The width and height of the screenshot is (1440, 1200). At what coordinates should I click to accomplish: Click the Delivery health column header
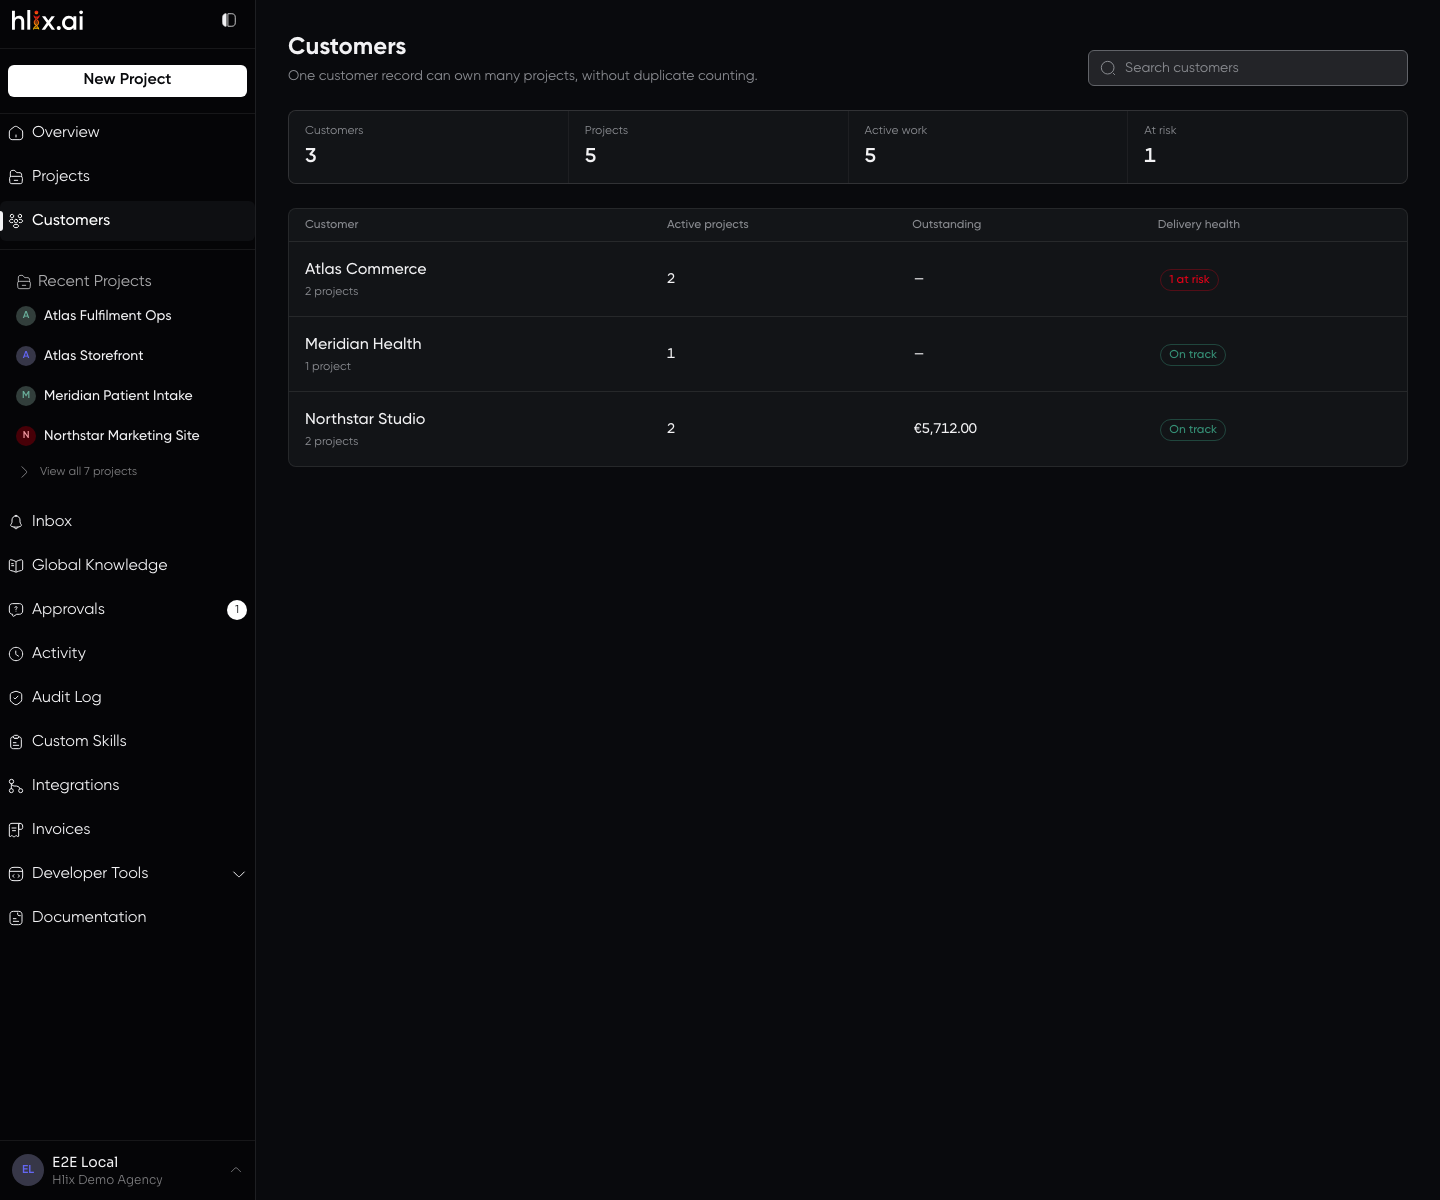coord(1198,225)
